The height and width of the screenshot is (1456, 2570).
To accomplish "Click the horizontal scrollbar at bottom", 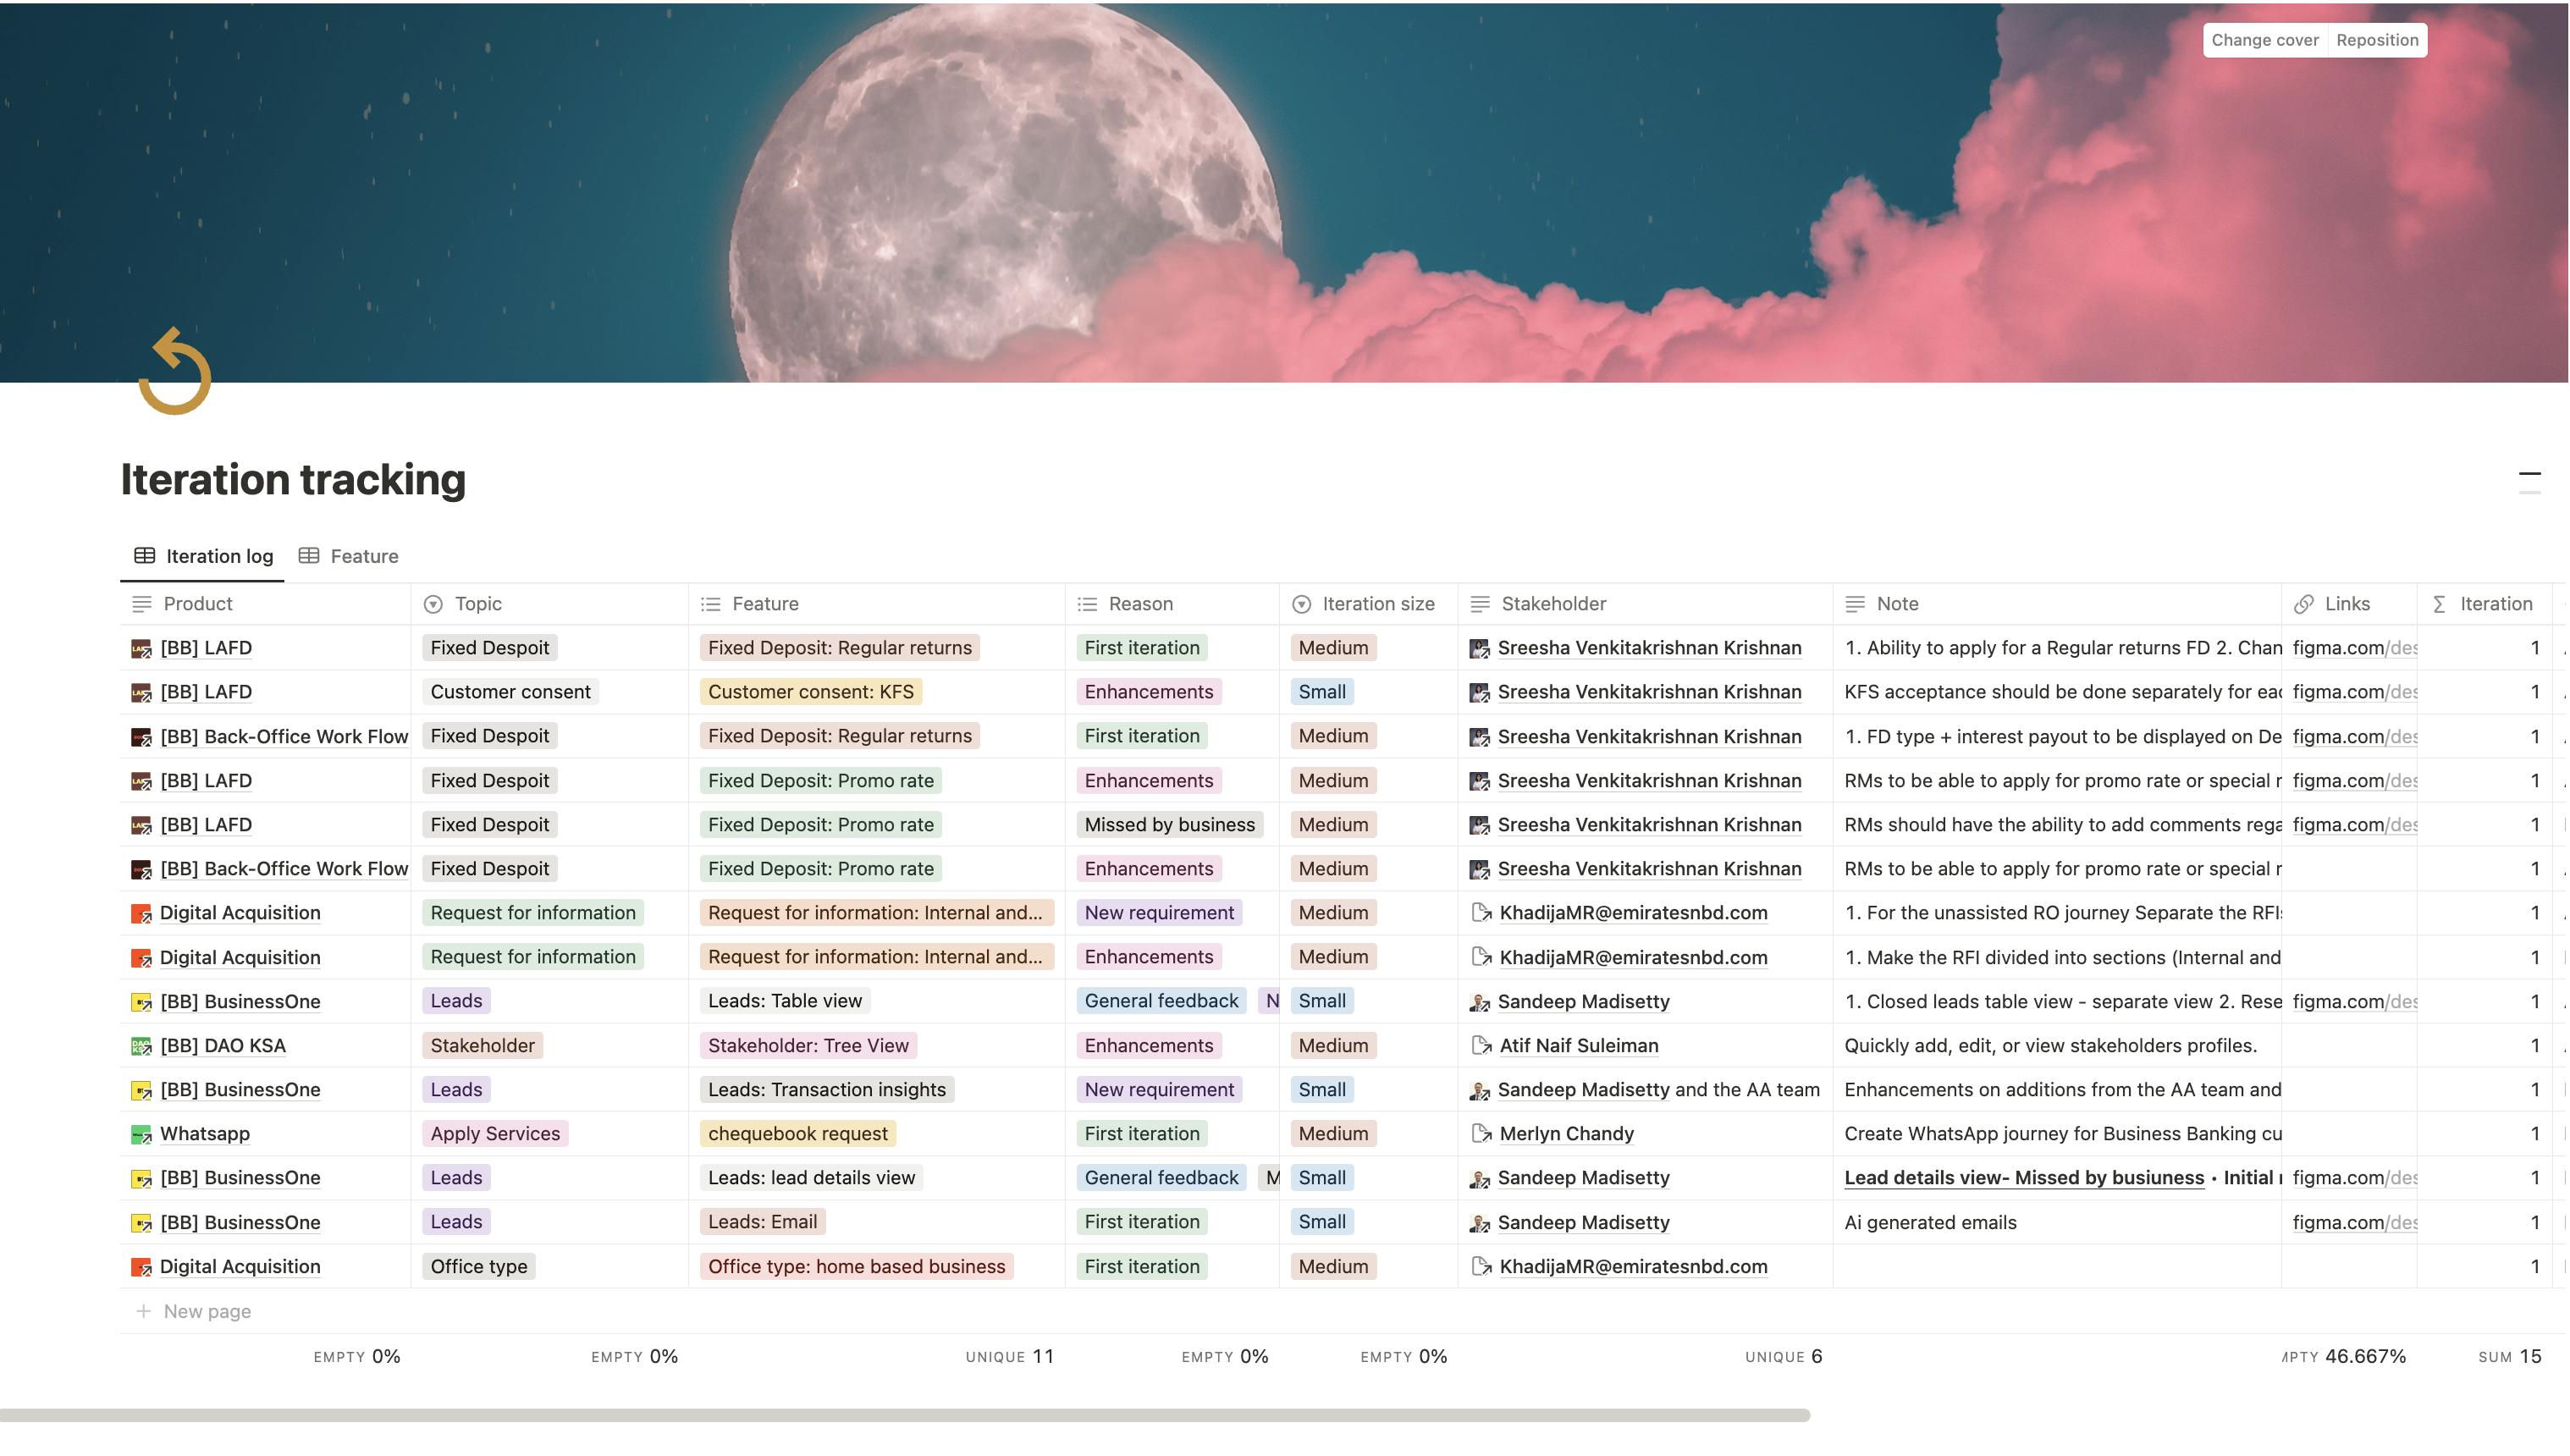I will [904, 1415].
